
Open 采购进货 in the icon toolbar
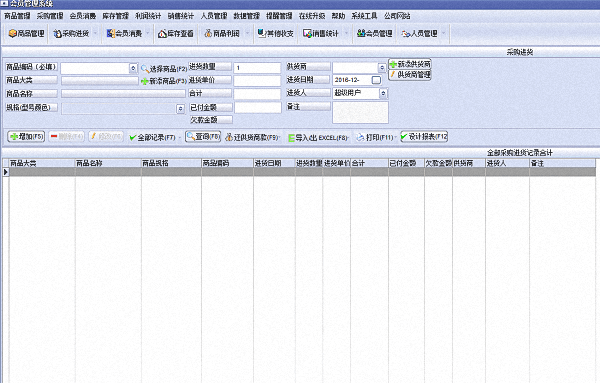pos(71,34)
